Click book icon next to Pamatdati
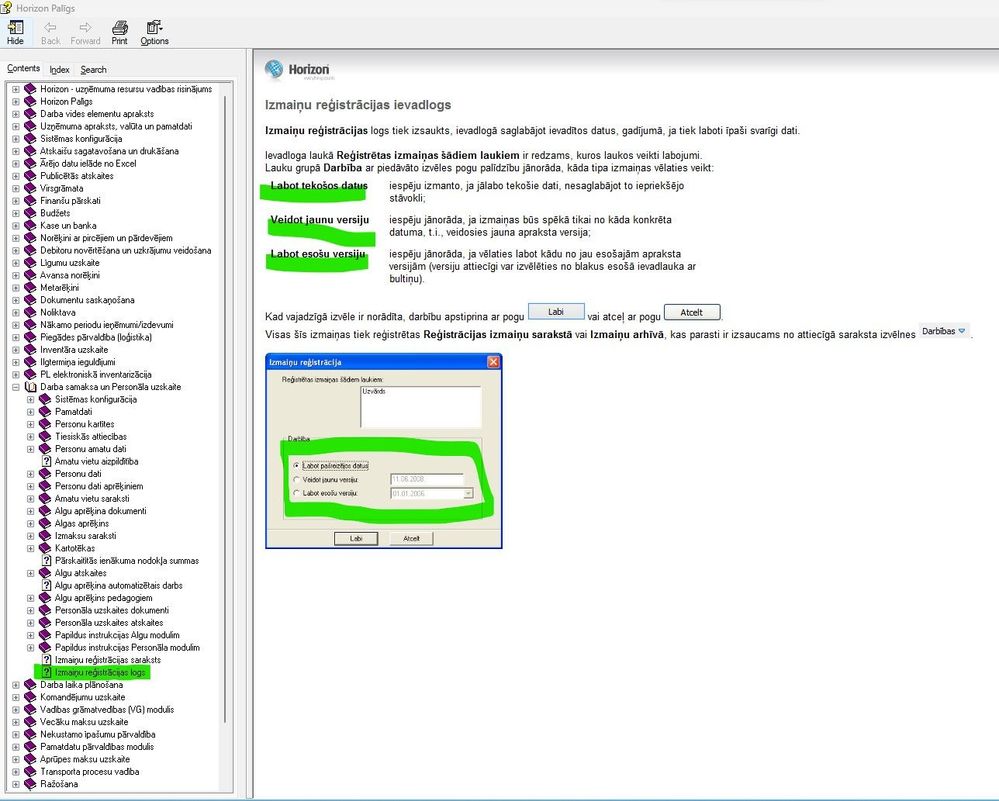999x801 pixels. [x=45, y=412]
